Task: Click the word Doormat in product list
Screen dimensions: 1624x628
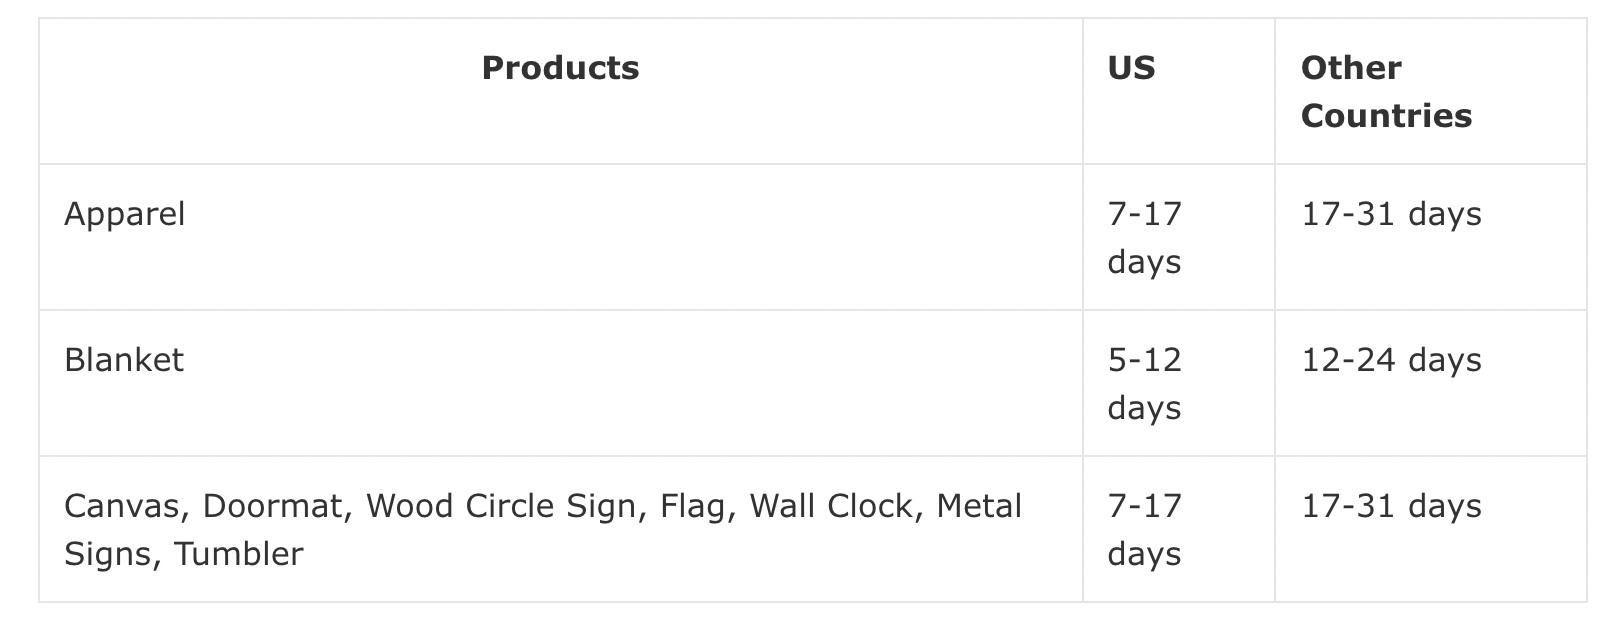Action: tap(272, 506)
